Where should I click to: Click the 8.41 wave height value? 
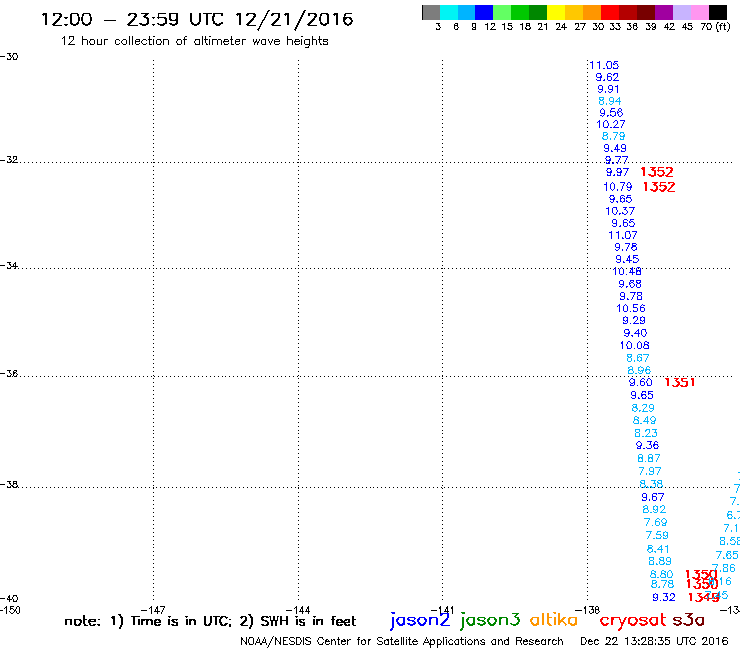coord(658,549)
